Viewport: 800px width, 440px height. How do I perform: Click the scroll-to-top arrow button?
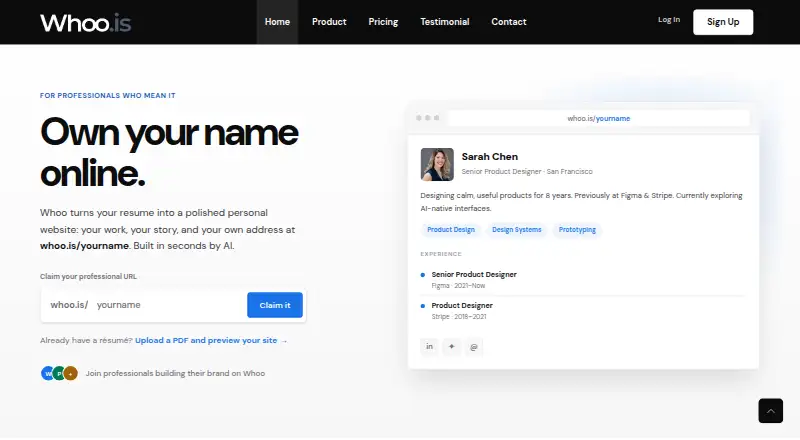(770, 410)
